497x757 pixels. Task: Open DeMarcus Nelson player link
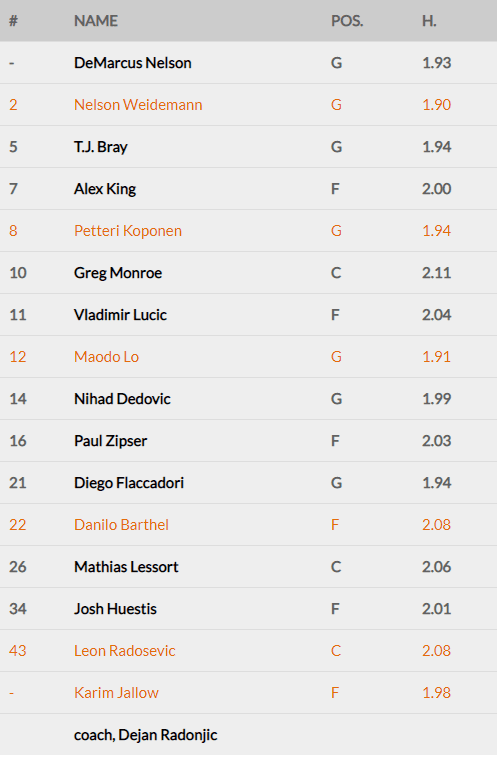point(132,63)
